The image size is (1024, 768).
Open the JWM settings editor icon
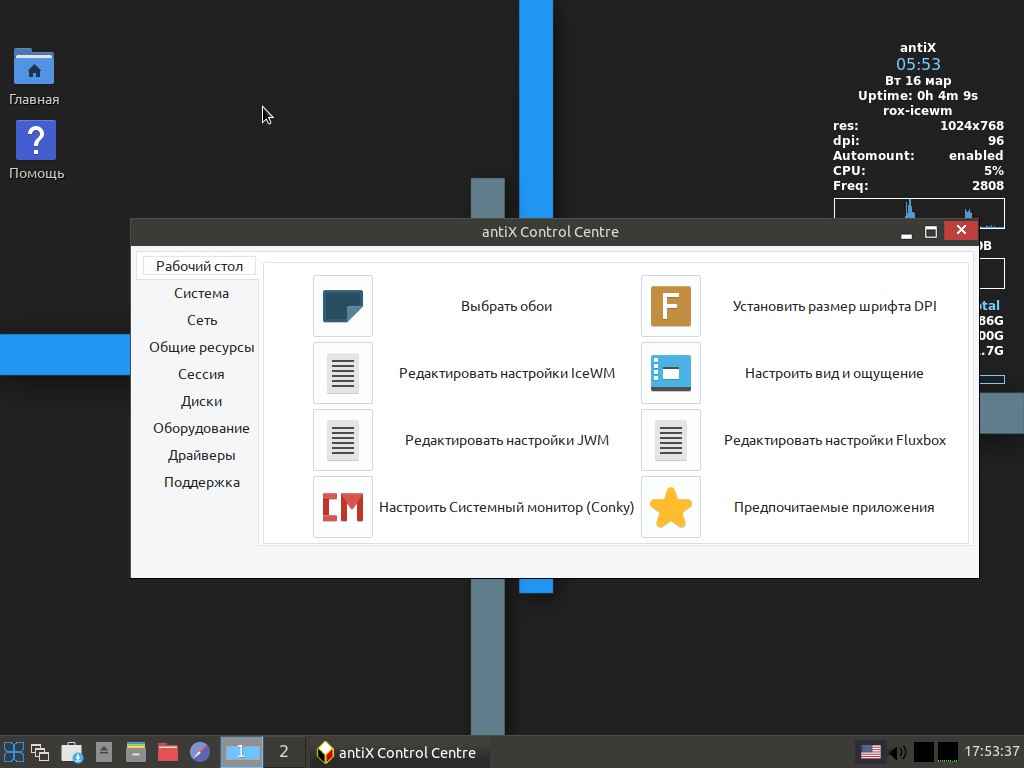[342, 440]
